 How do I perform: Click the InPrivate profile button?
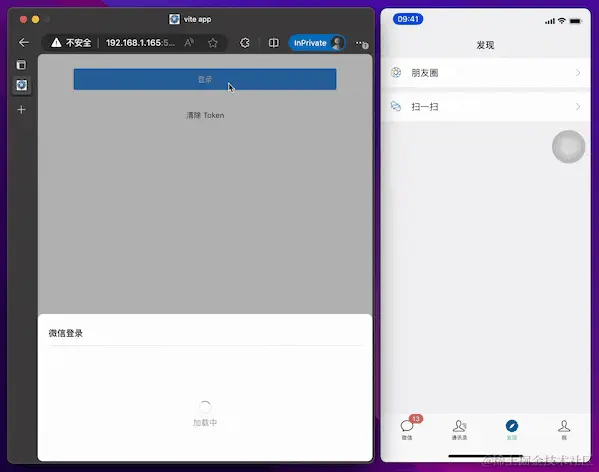coord(317,43)
